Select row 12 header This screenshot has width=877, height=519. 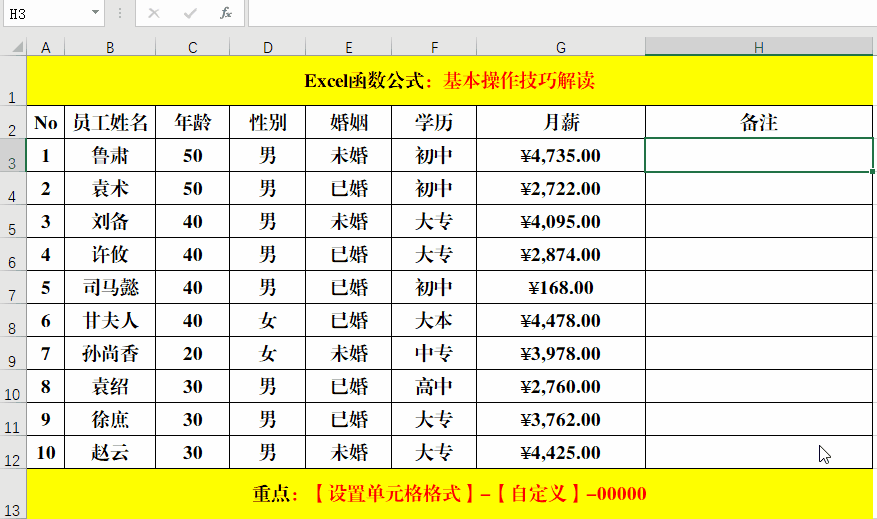[13, 452]
